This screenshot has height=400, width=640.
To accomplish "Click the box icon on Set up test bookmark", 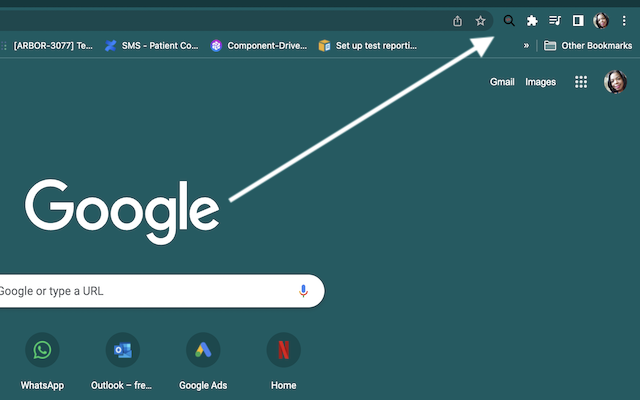I will [324, 46].
